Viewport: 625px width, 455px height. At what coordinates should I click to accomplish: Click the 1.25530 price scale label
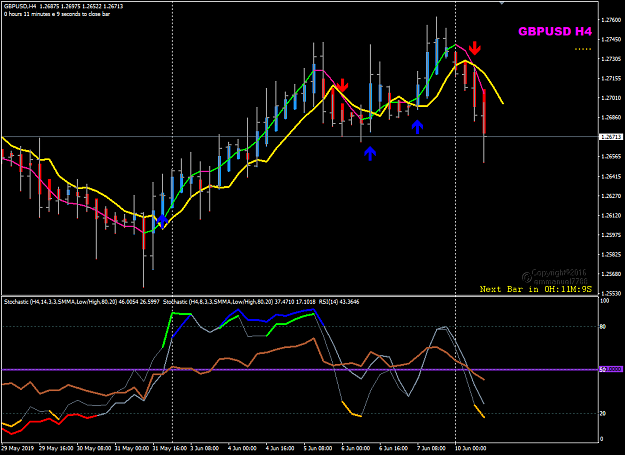pyautogui.click(x=611, y=294)
